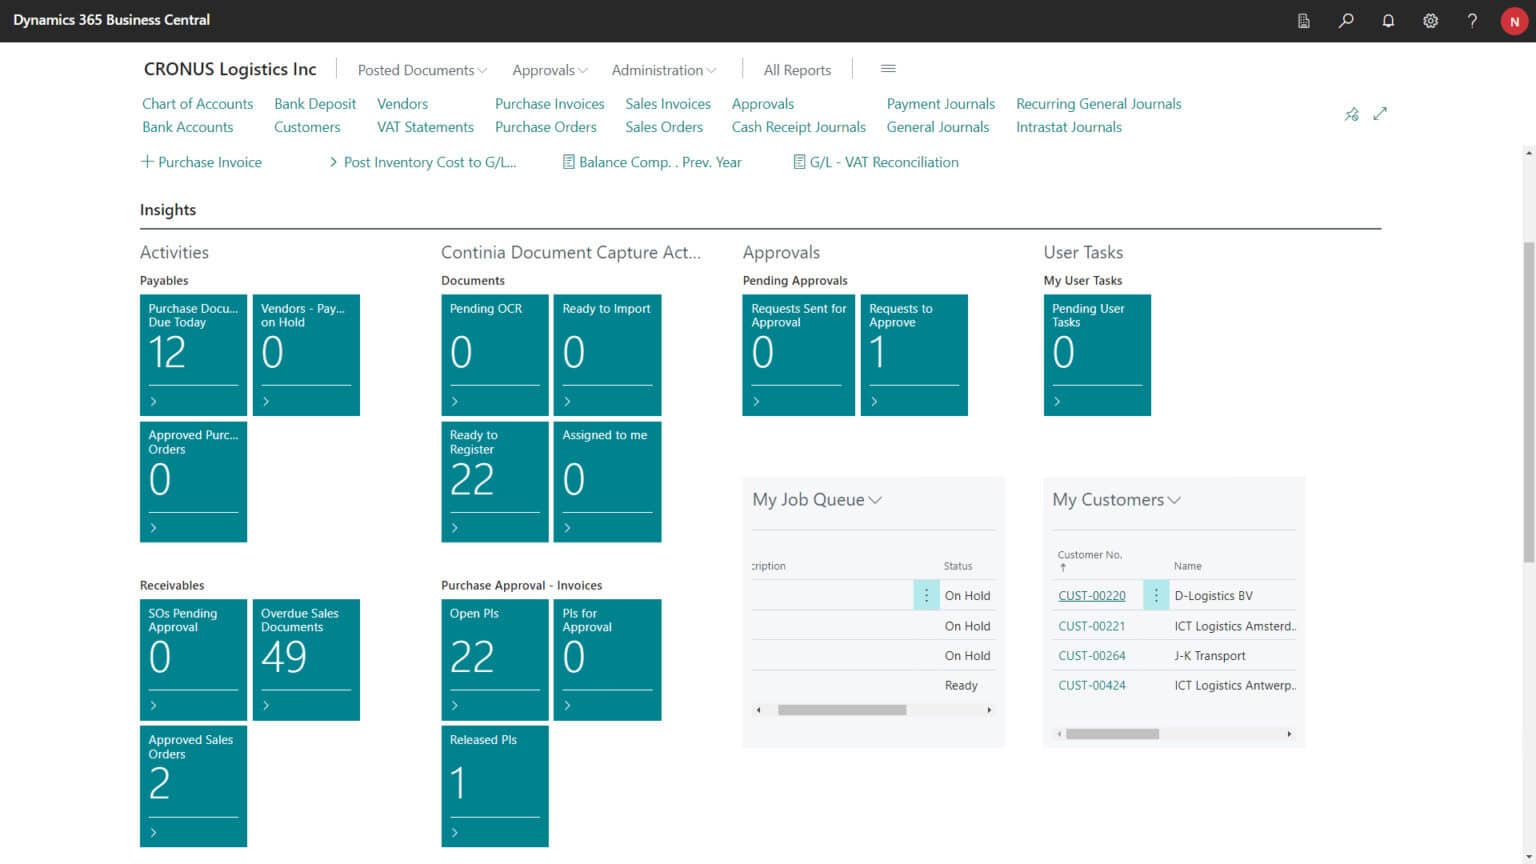Open the user avatar N account menu

pyautogui.click(x=1514, y=21)
